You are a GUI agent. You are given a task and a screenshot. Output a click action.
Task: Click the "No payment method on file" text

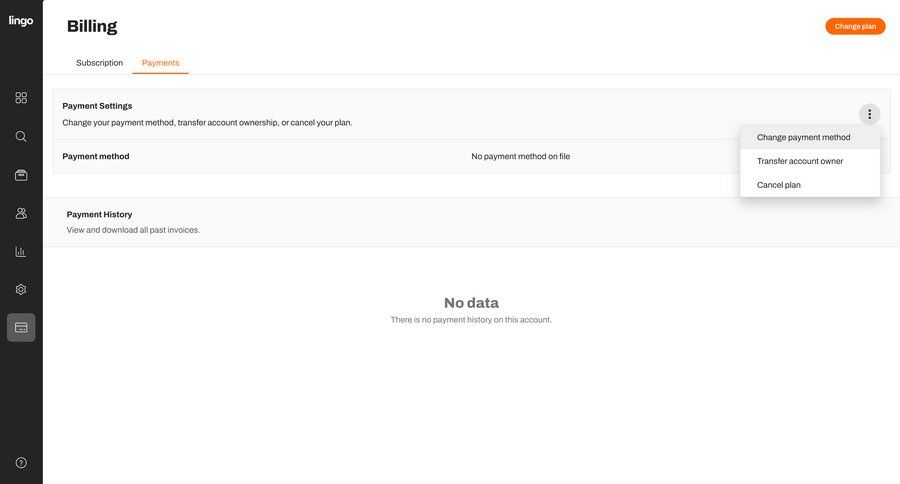coord(520,156)
